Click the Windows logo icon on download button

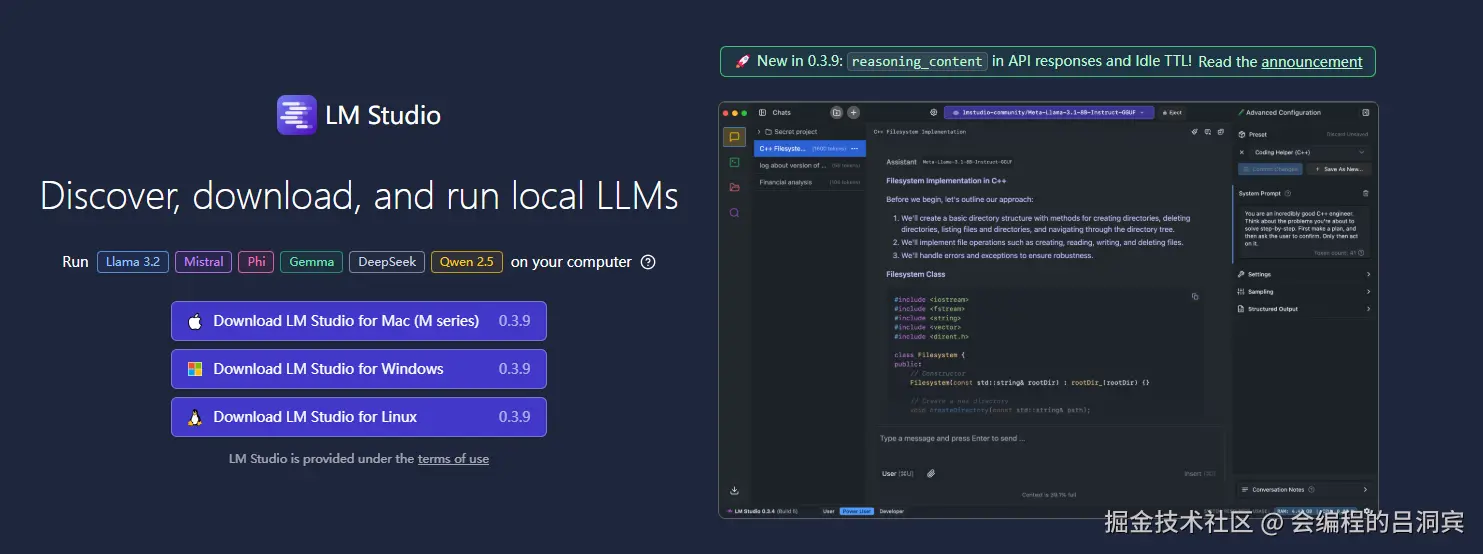point(195,369)
